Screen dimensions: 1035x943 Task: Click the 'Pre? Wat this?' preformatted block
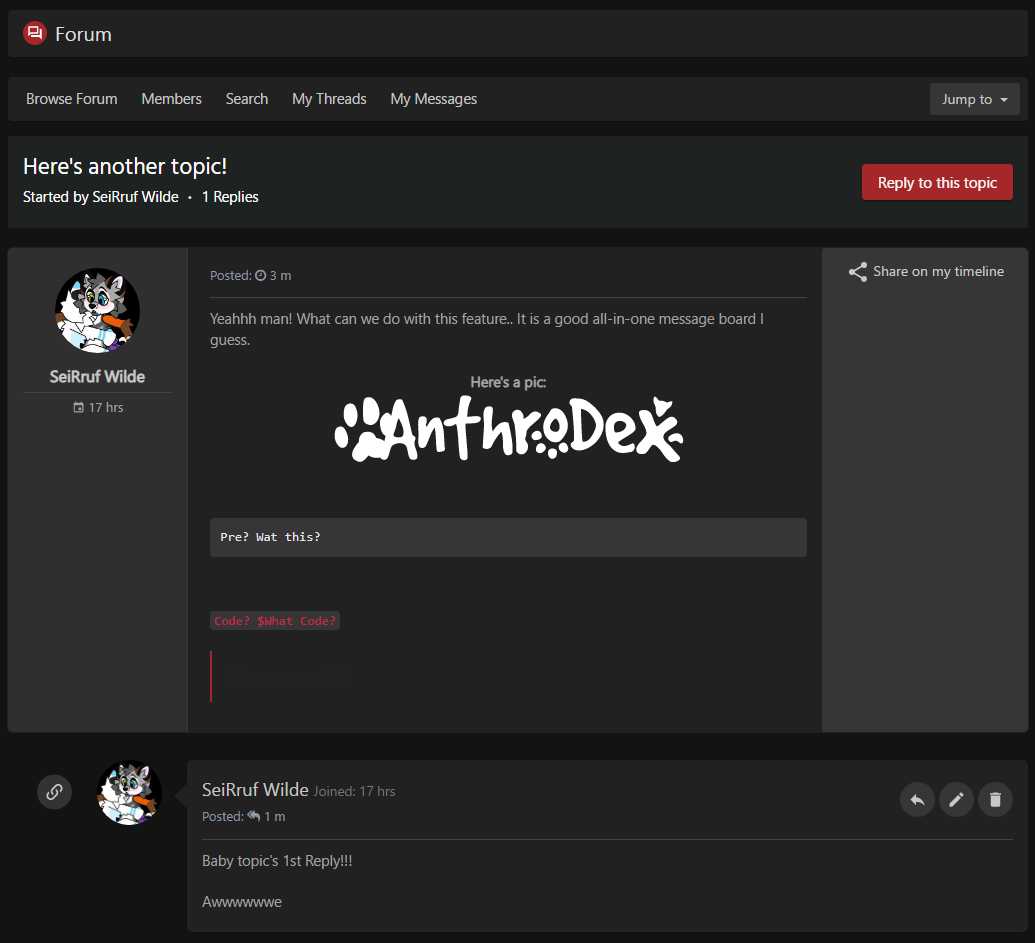pyautogui.click(x=508, y=537)
